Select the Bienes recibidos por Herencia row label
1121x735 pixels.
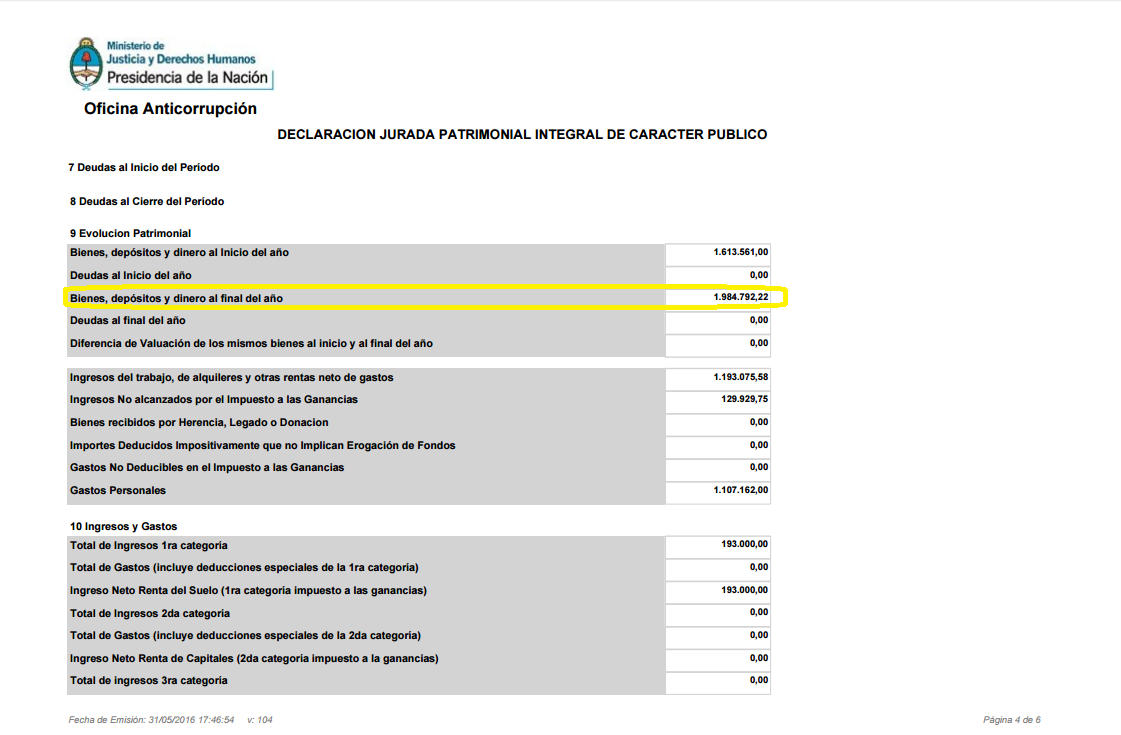pyautogui.click(x=199, y=422)
